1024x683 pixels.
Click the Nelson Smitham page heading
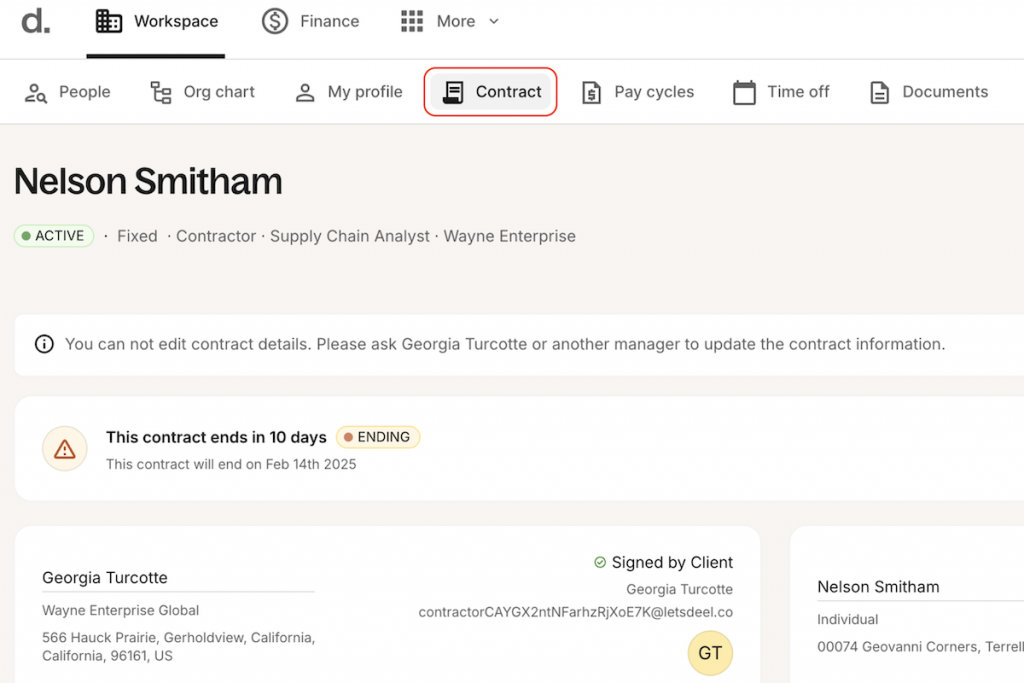pos(148,181)
